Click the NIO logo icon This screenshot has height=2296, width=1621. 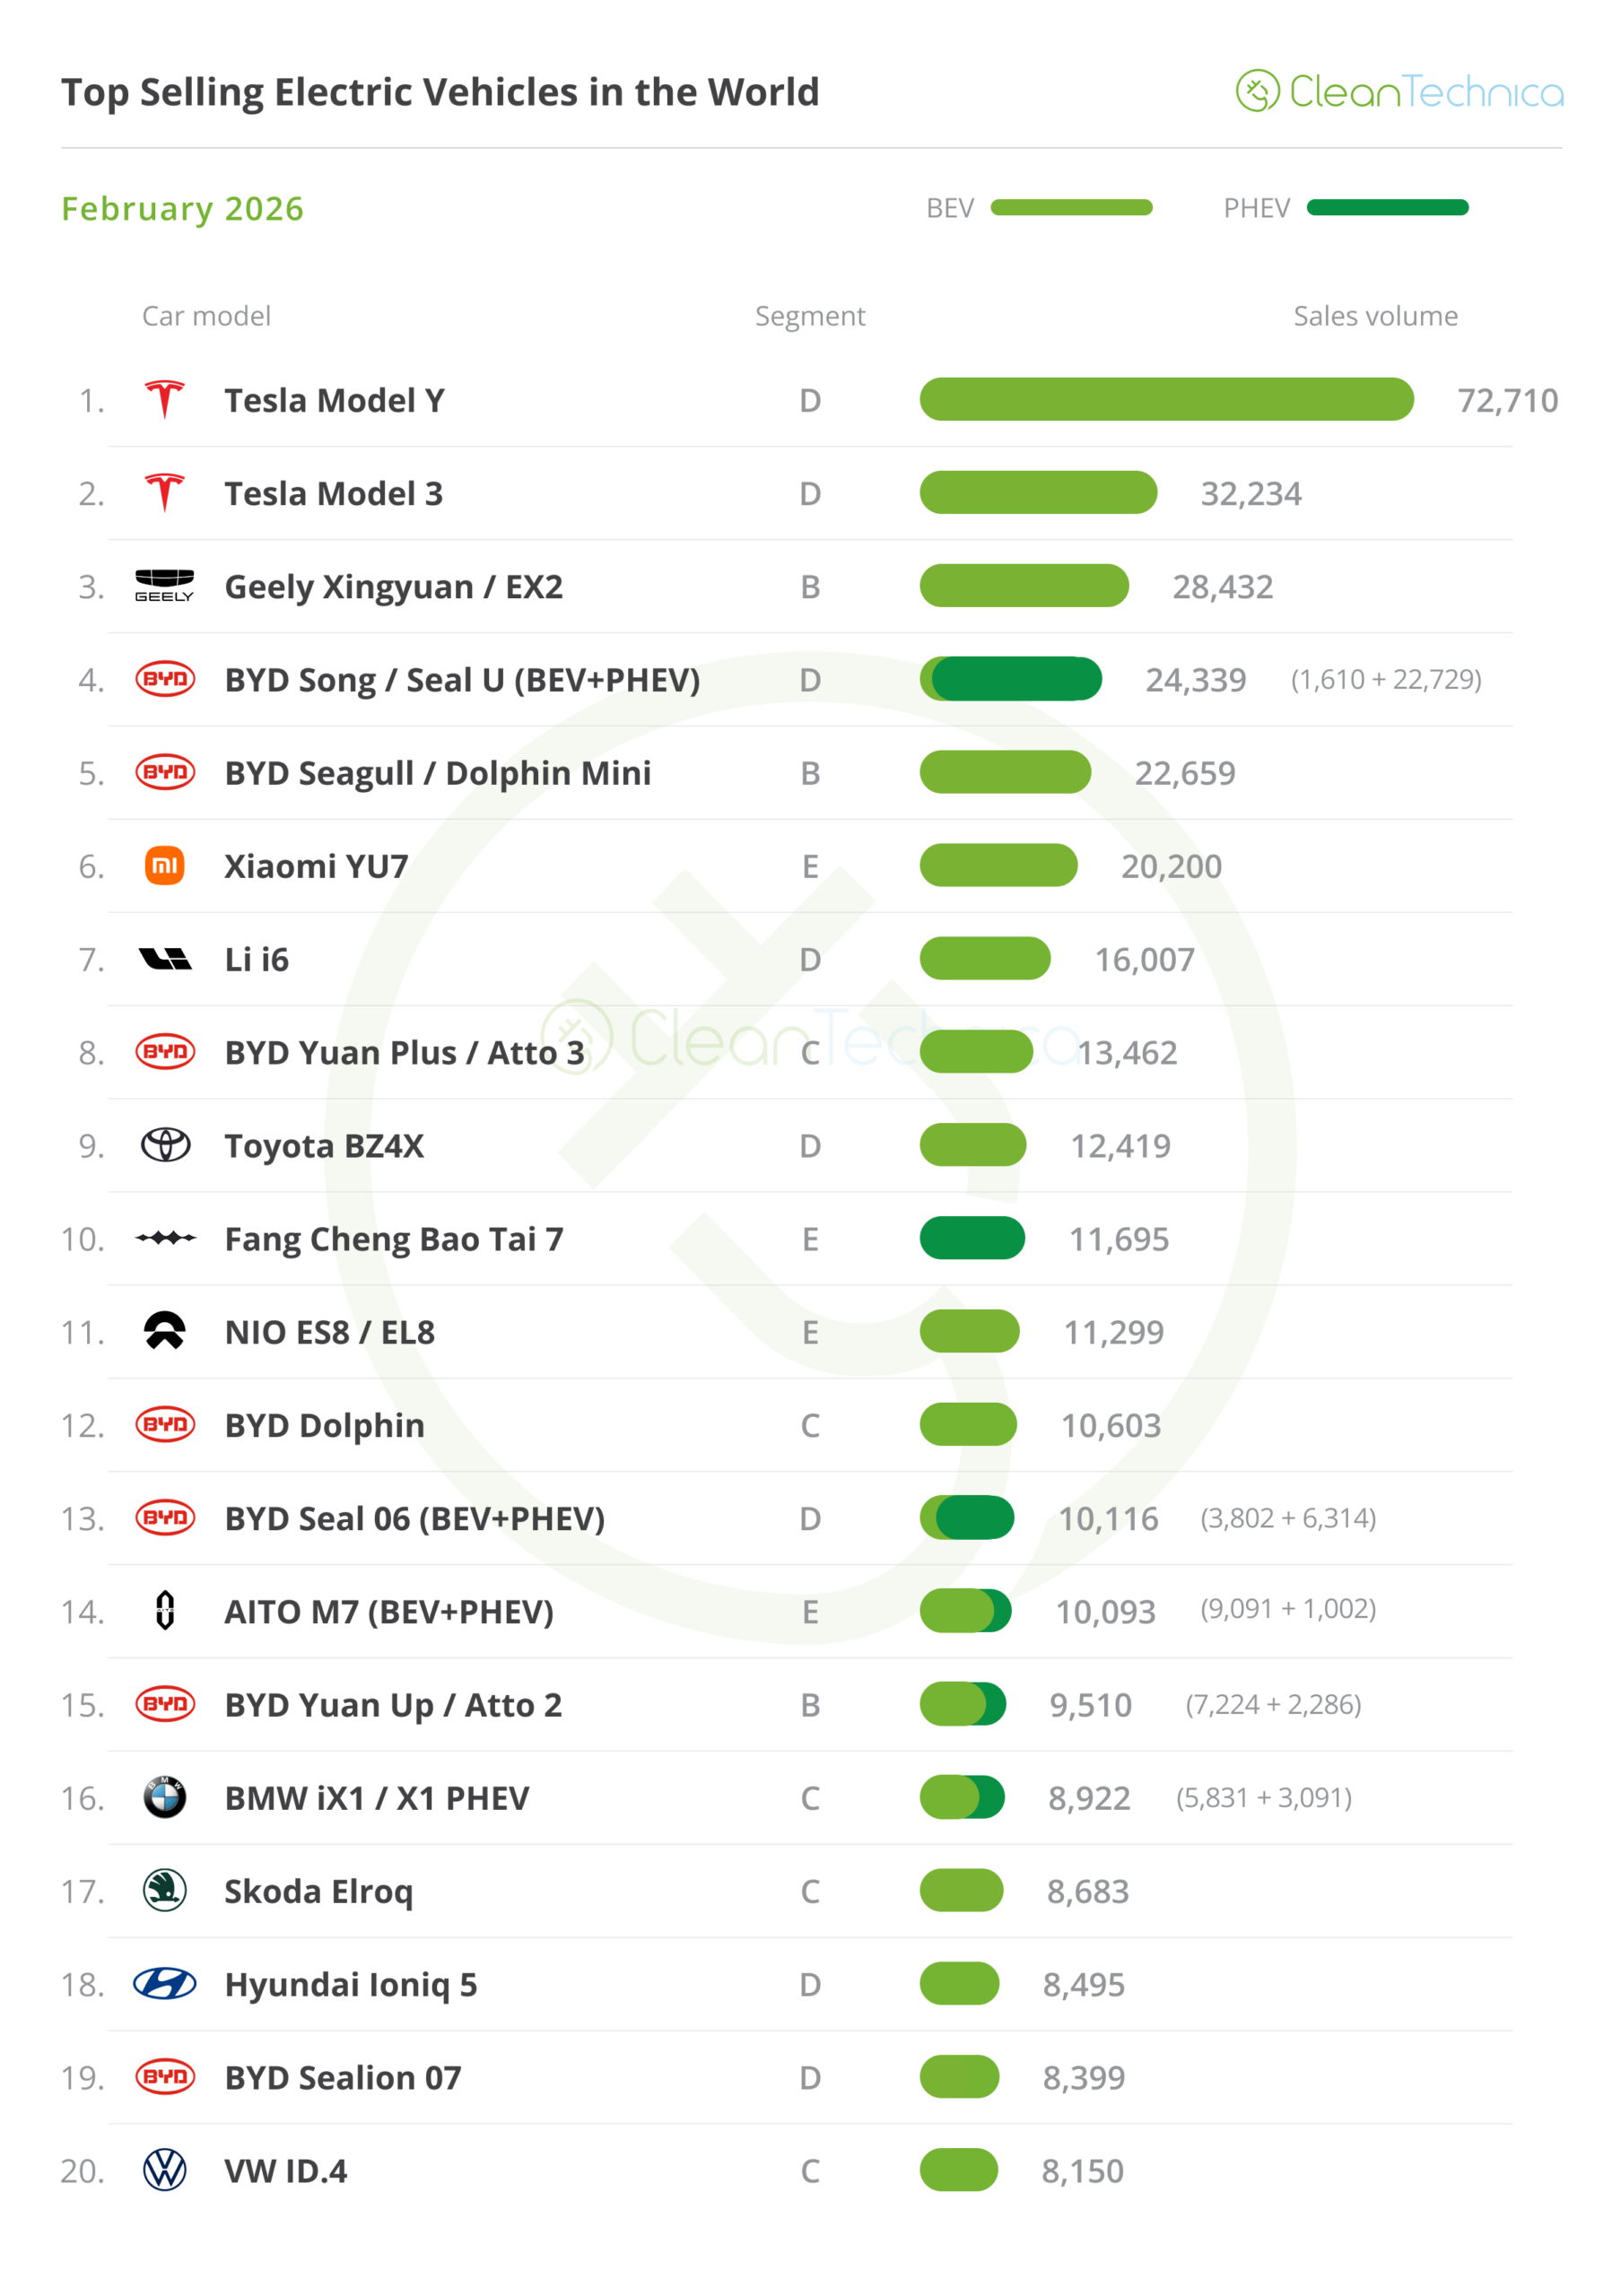pos(165,1331)
